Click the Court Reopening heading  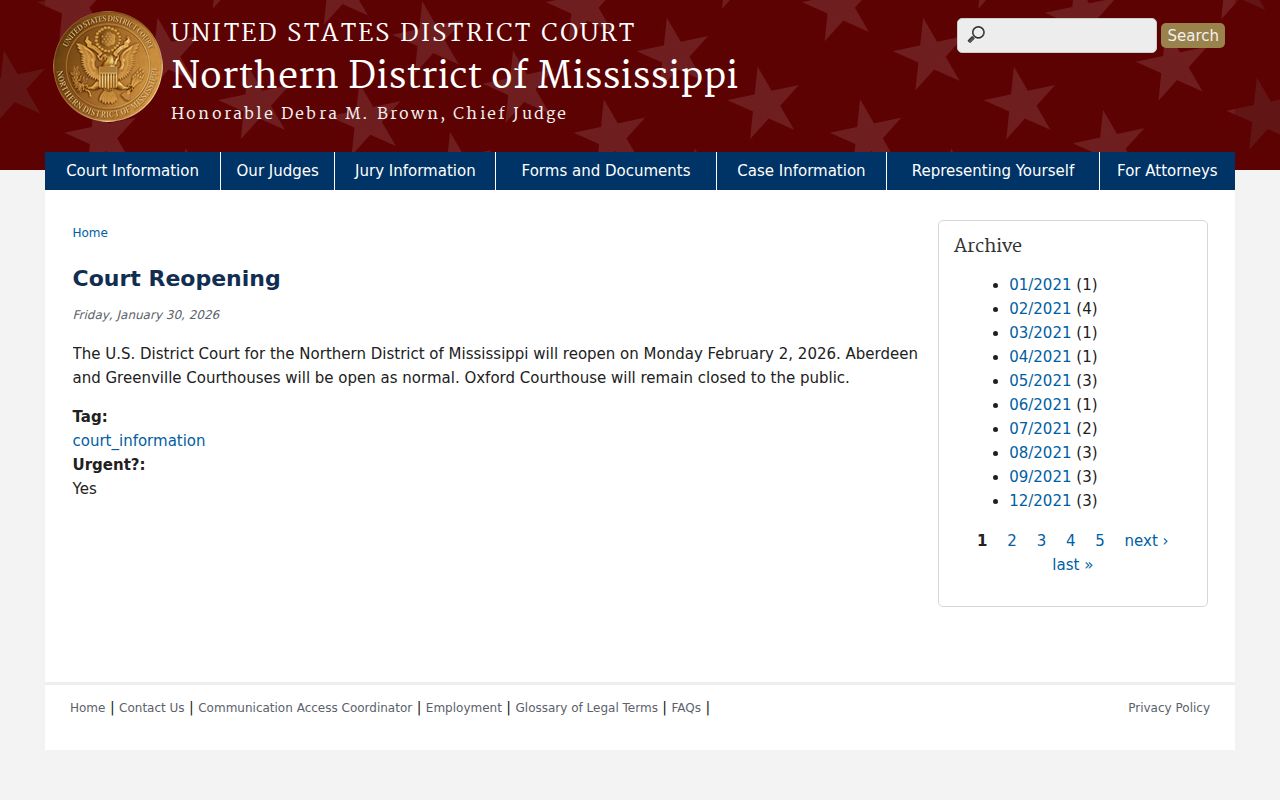click(177, 279)
